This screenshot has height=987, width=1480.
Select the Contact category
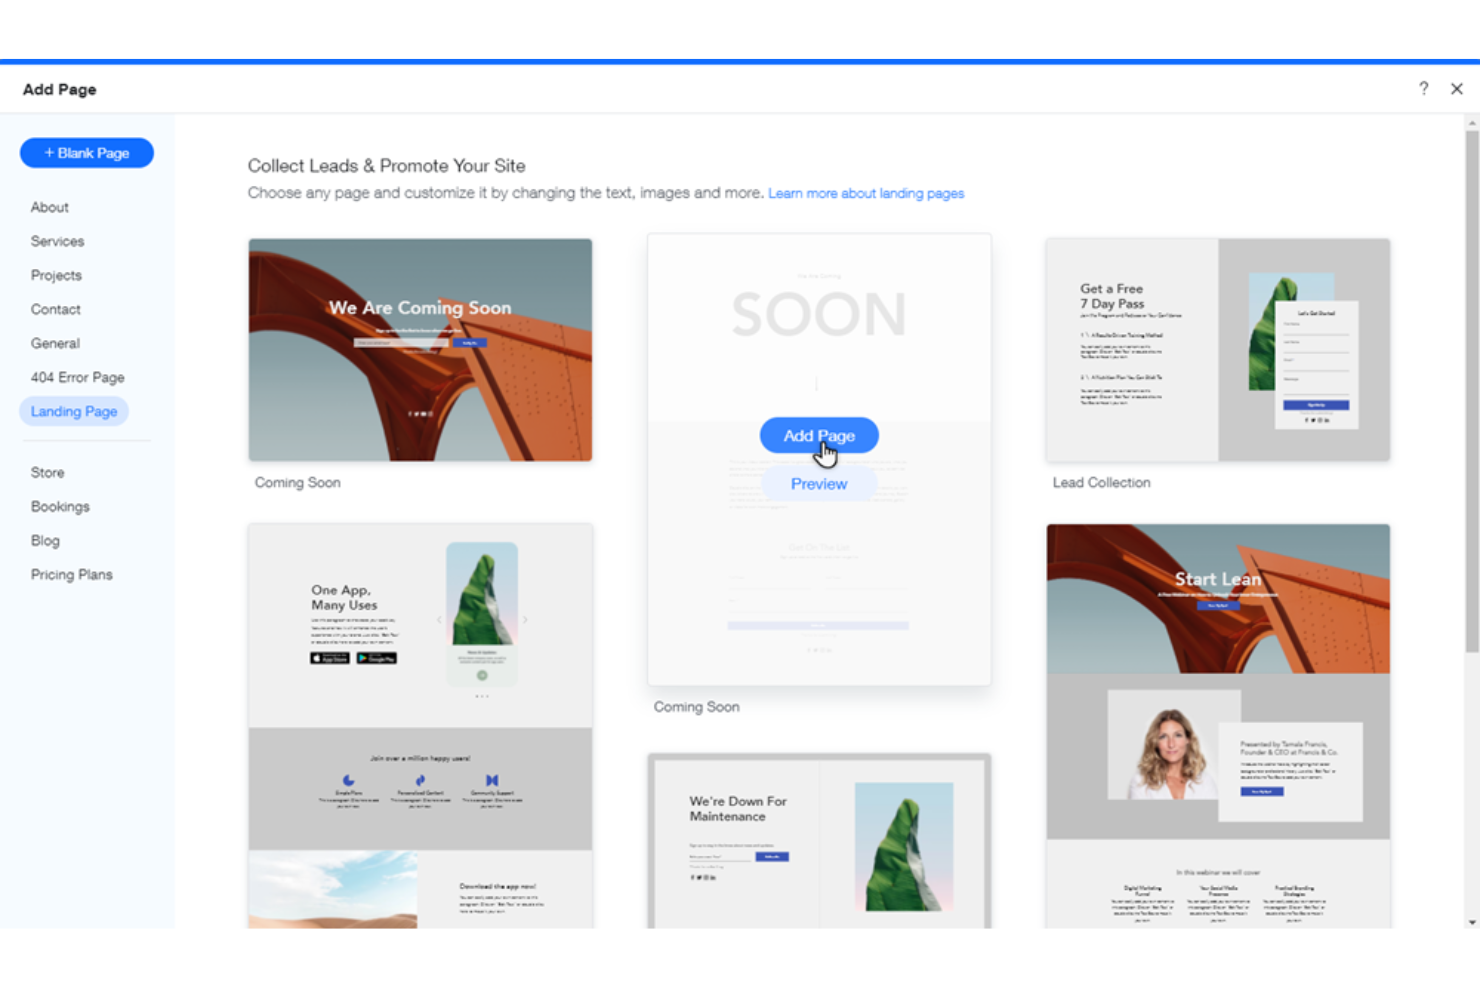click(x=55, y=309)
